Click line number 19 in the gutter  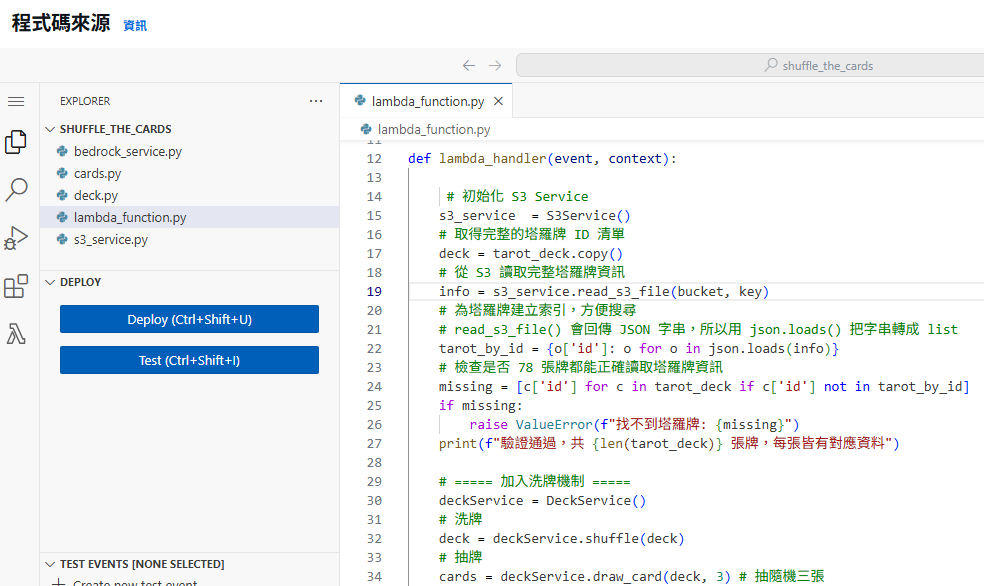[374, 291]
